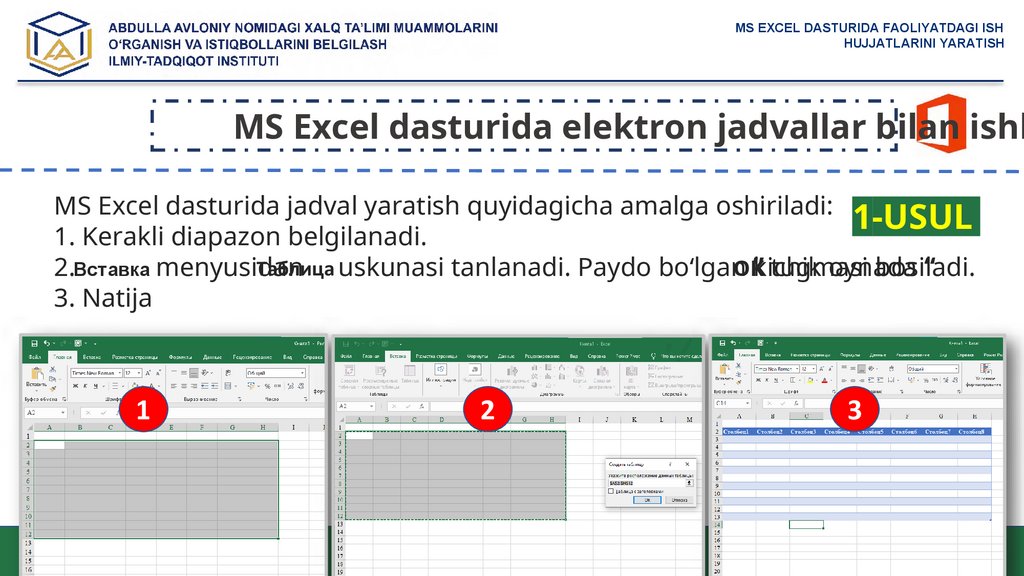Open the A2 name box dropdown in the first screenshot

point(63,413)
